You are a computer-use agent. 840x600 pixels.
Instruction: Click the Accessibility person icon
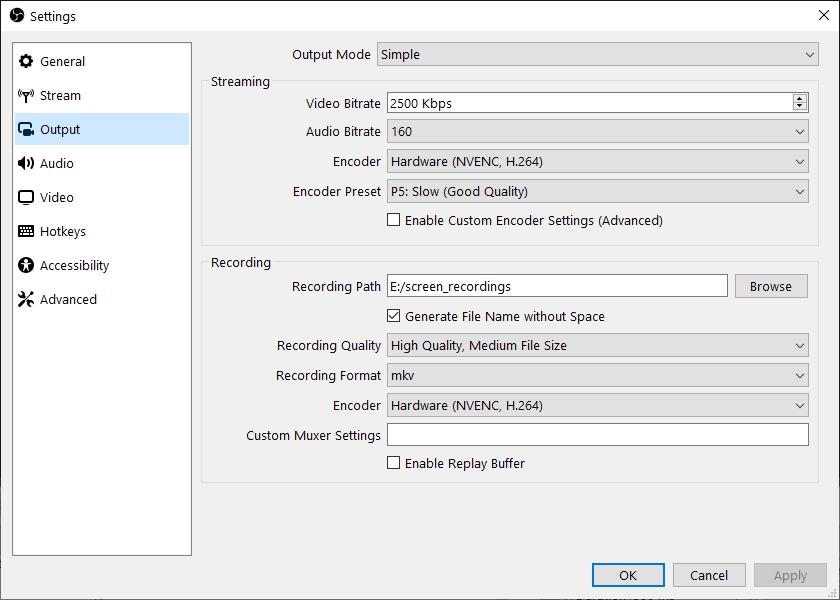(x=26, y=265)
